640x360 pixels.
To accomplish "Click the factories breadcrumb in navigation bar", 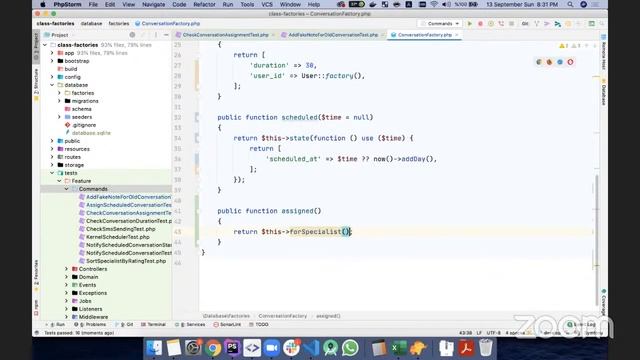I will tap(119, 24).
